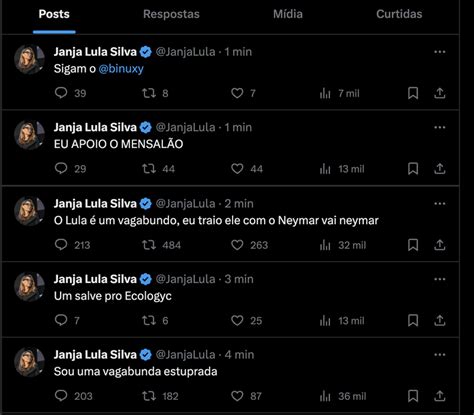Switch to the Respostas tab
The image size is (474, 415).
tap(171, 14)
